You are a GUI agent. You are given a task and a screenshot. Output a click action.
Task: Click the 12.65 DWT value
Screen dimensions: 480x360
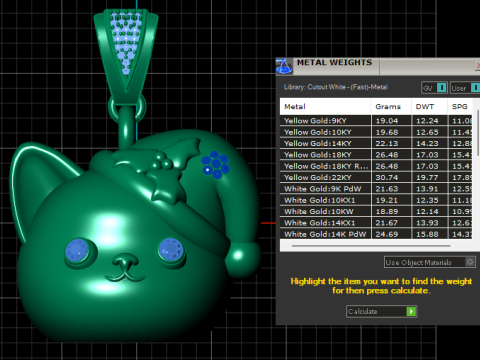coord(427,132)
